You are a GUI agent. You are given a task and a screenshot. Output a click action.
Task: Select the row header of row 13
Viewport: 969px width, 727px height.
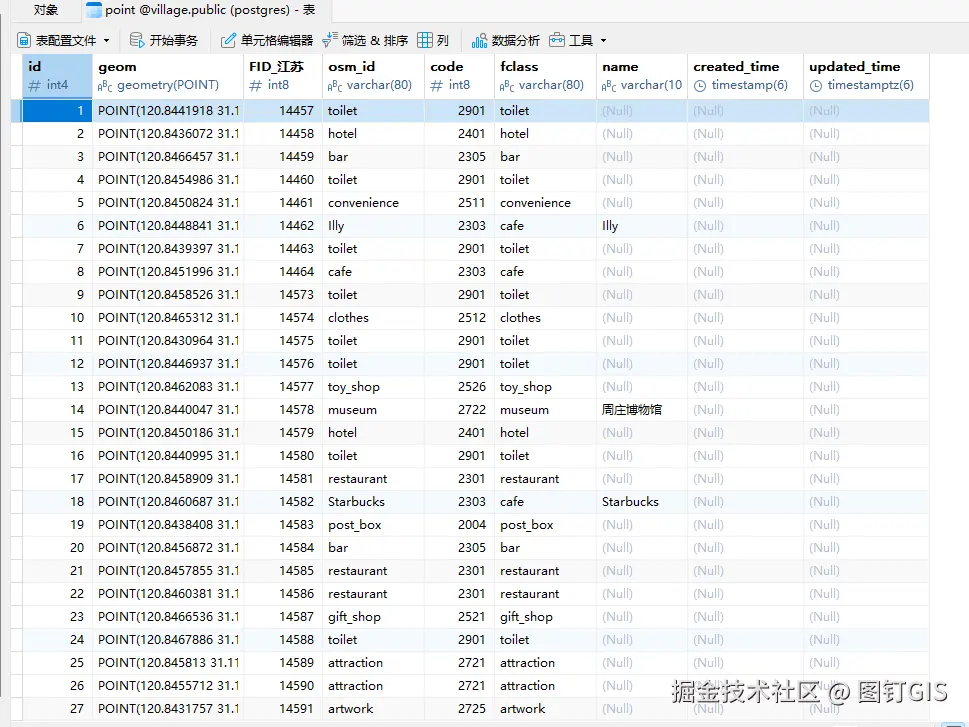pyautogui.click(x=17, y=387)
